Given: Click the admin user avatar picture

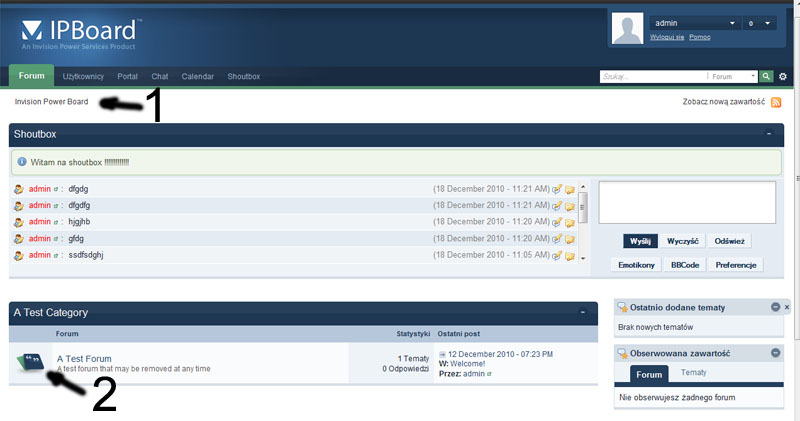Looking at the screenshot, I should (626, 29).
